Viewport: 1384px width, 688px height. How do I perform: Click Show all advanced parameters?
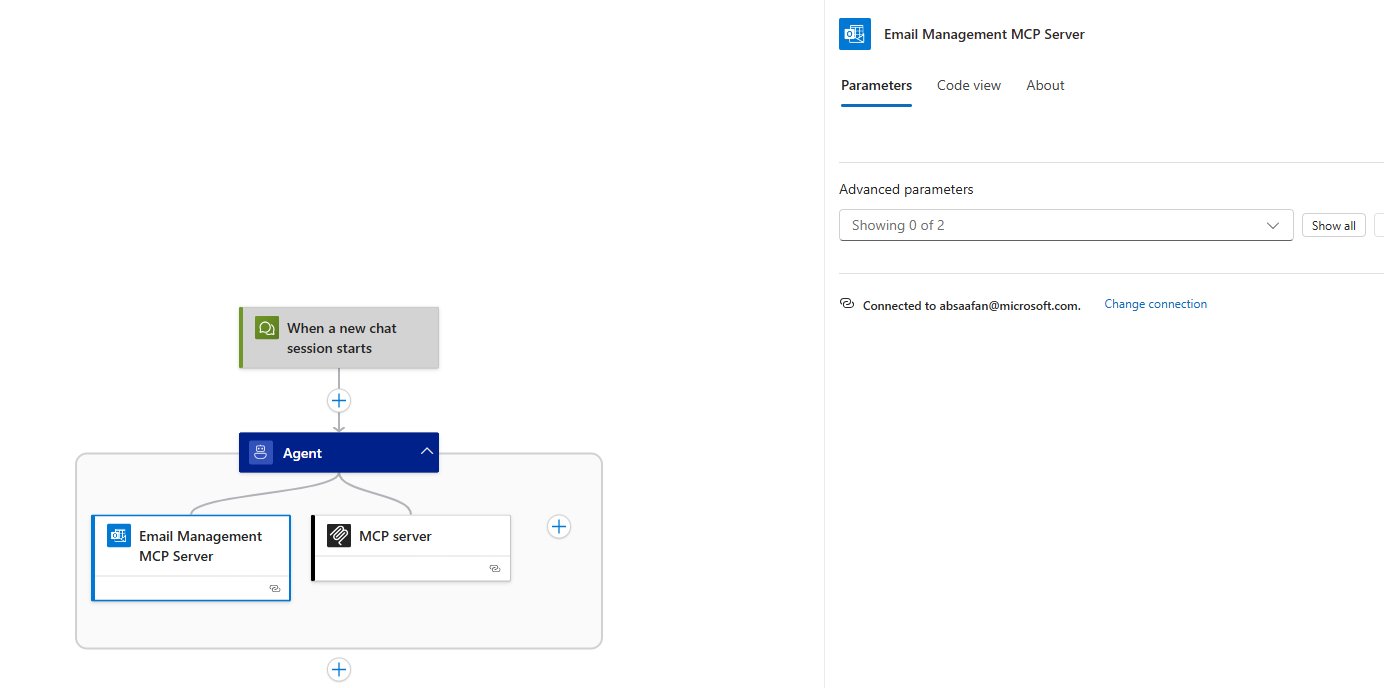1333,225
